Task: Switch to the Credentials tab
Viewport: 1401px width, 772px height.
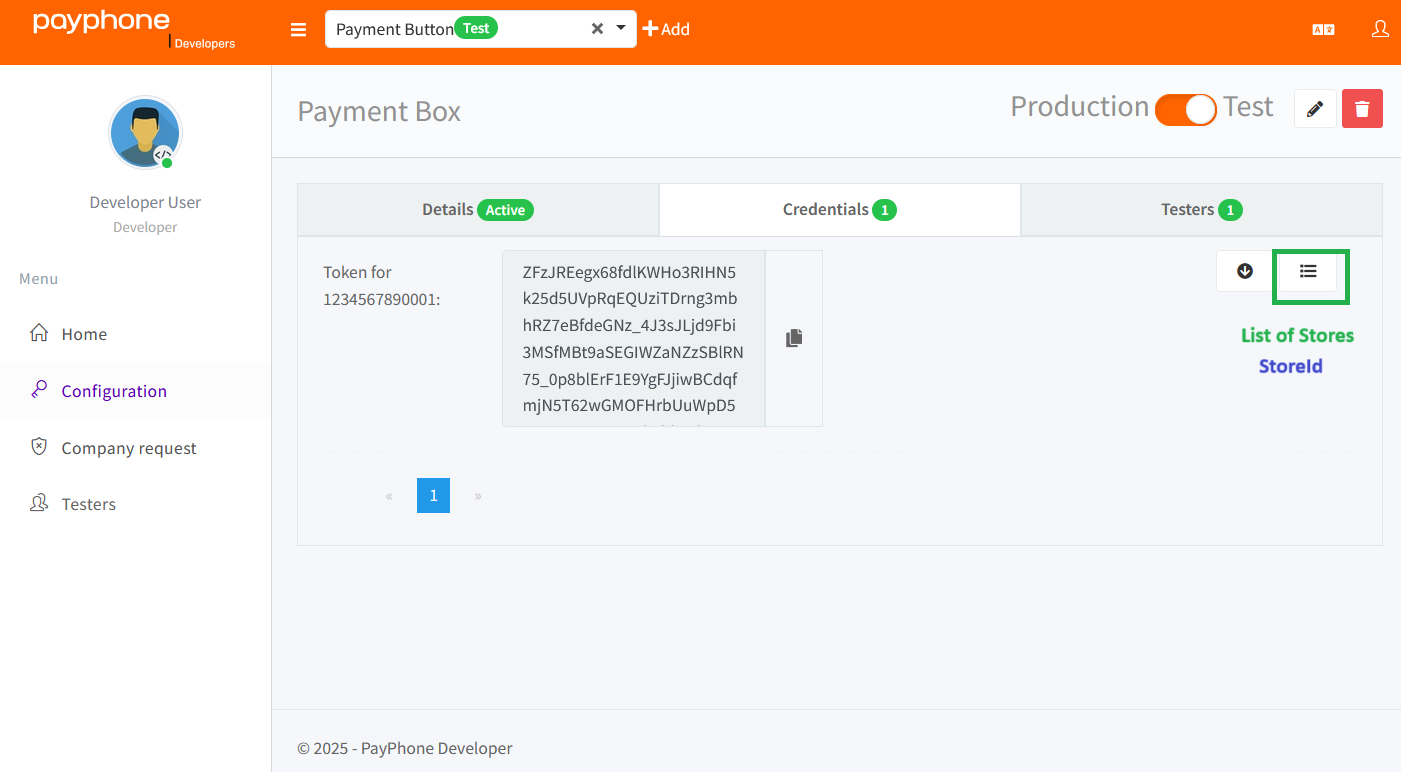Action: click(839, 210)
